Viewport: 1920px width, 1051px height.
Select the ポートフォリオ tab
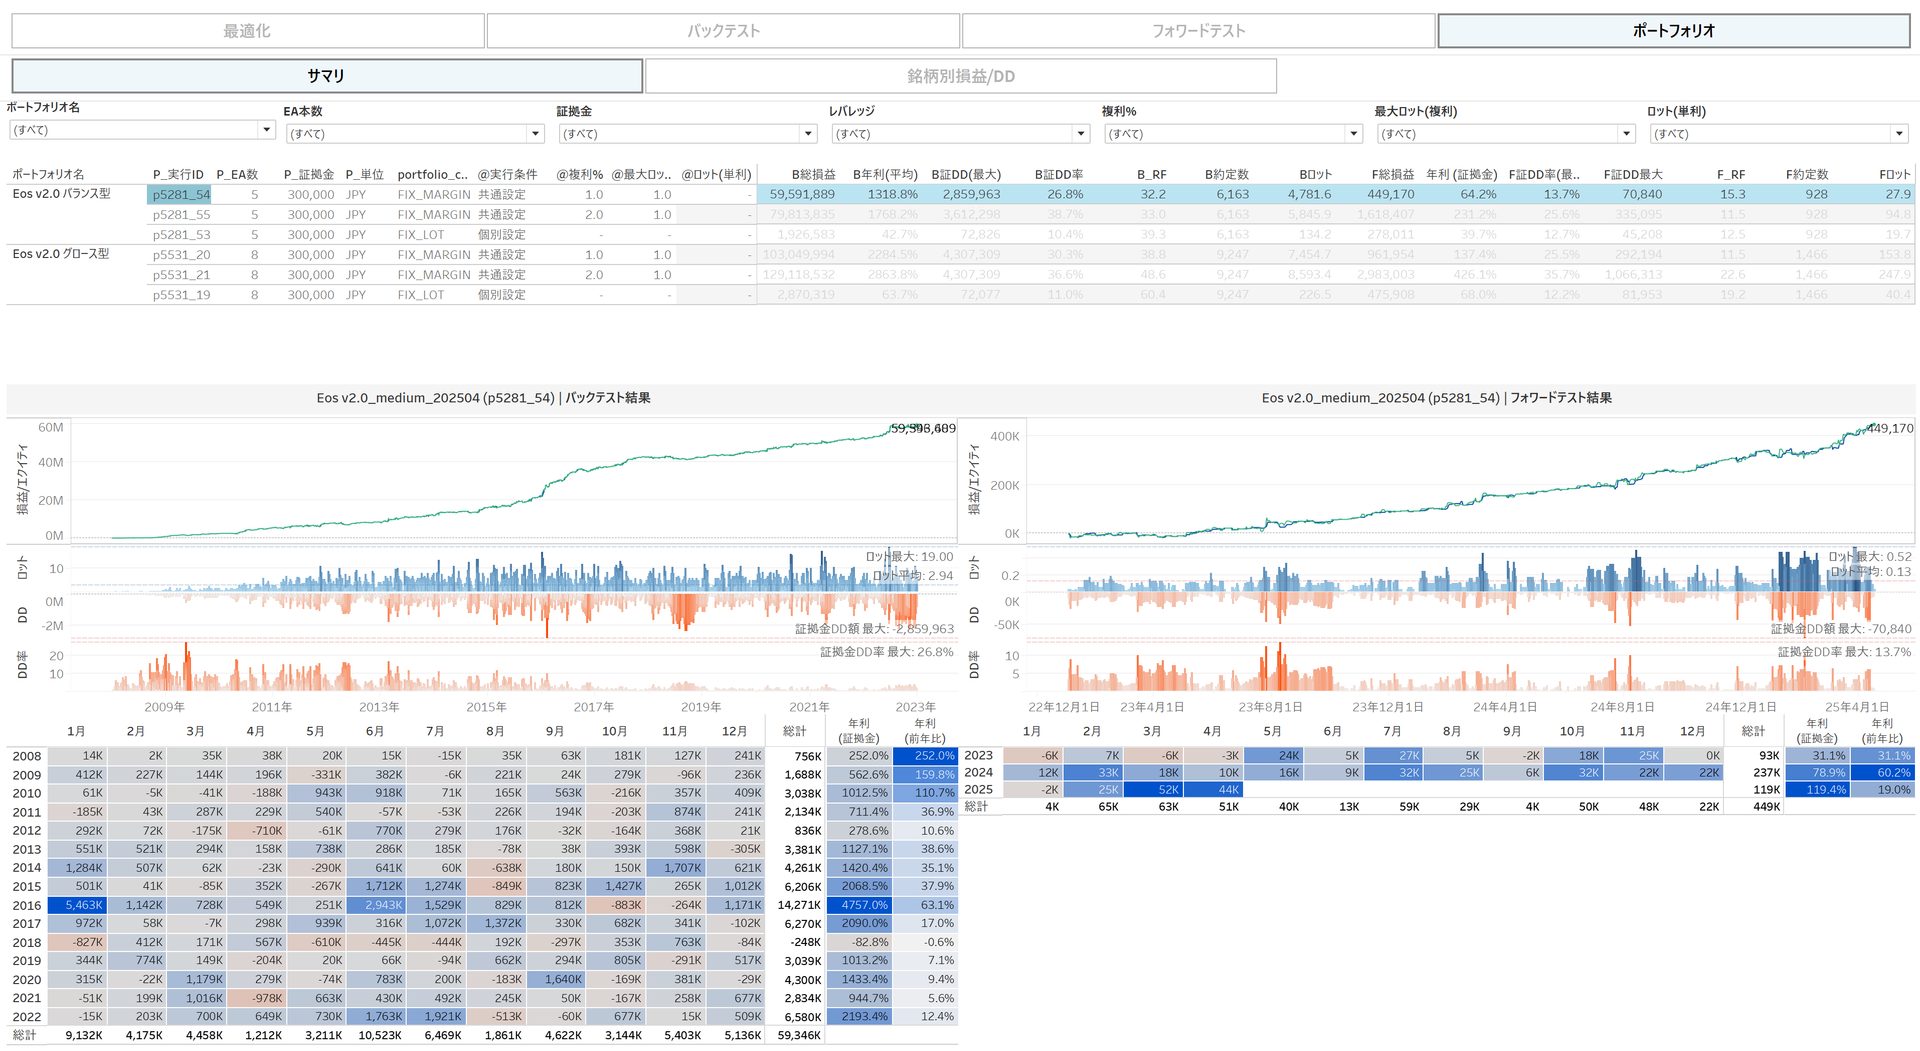(1673, 31)
